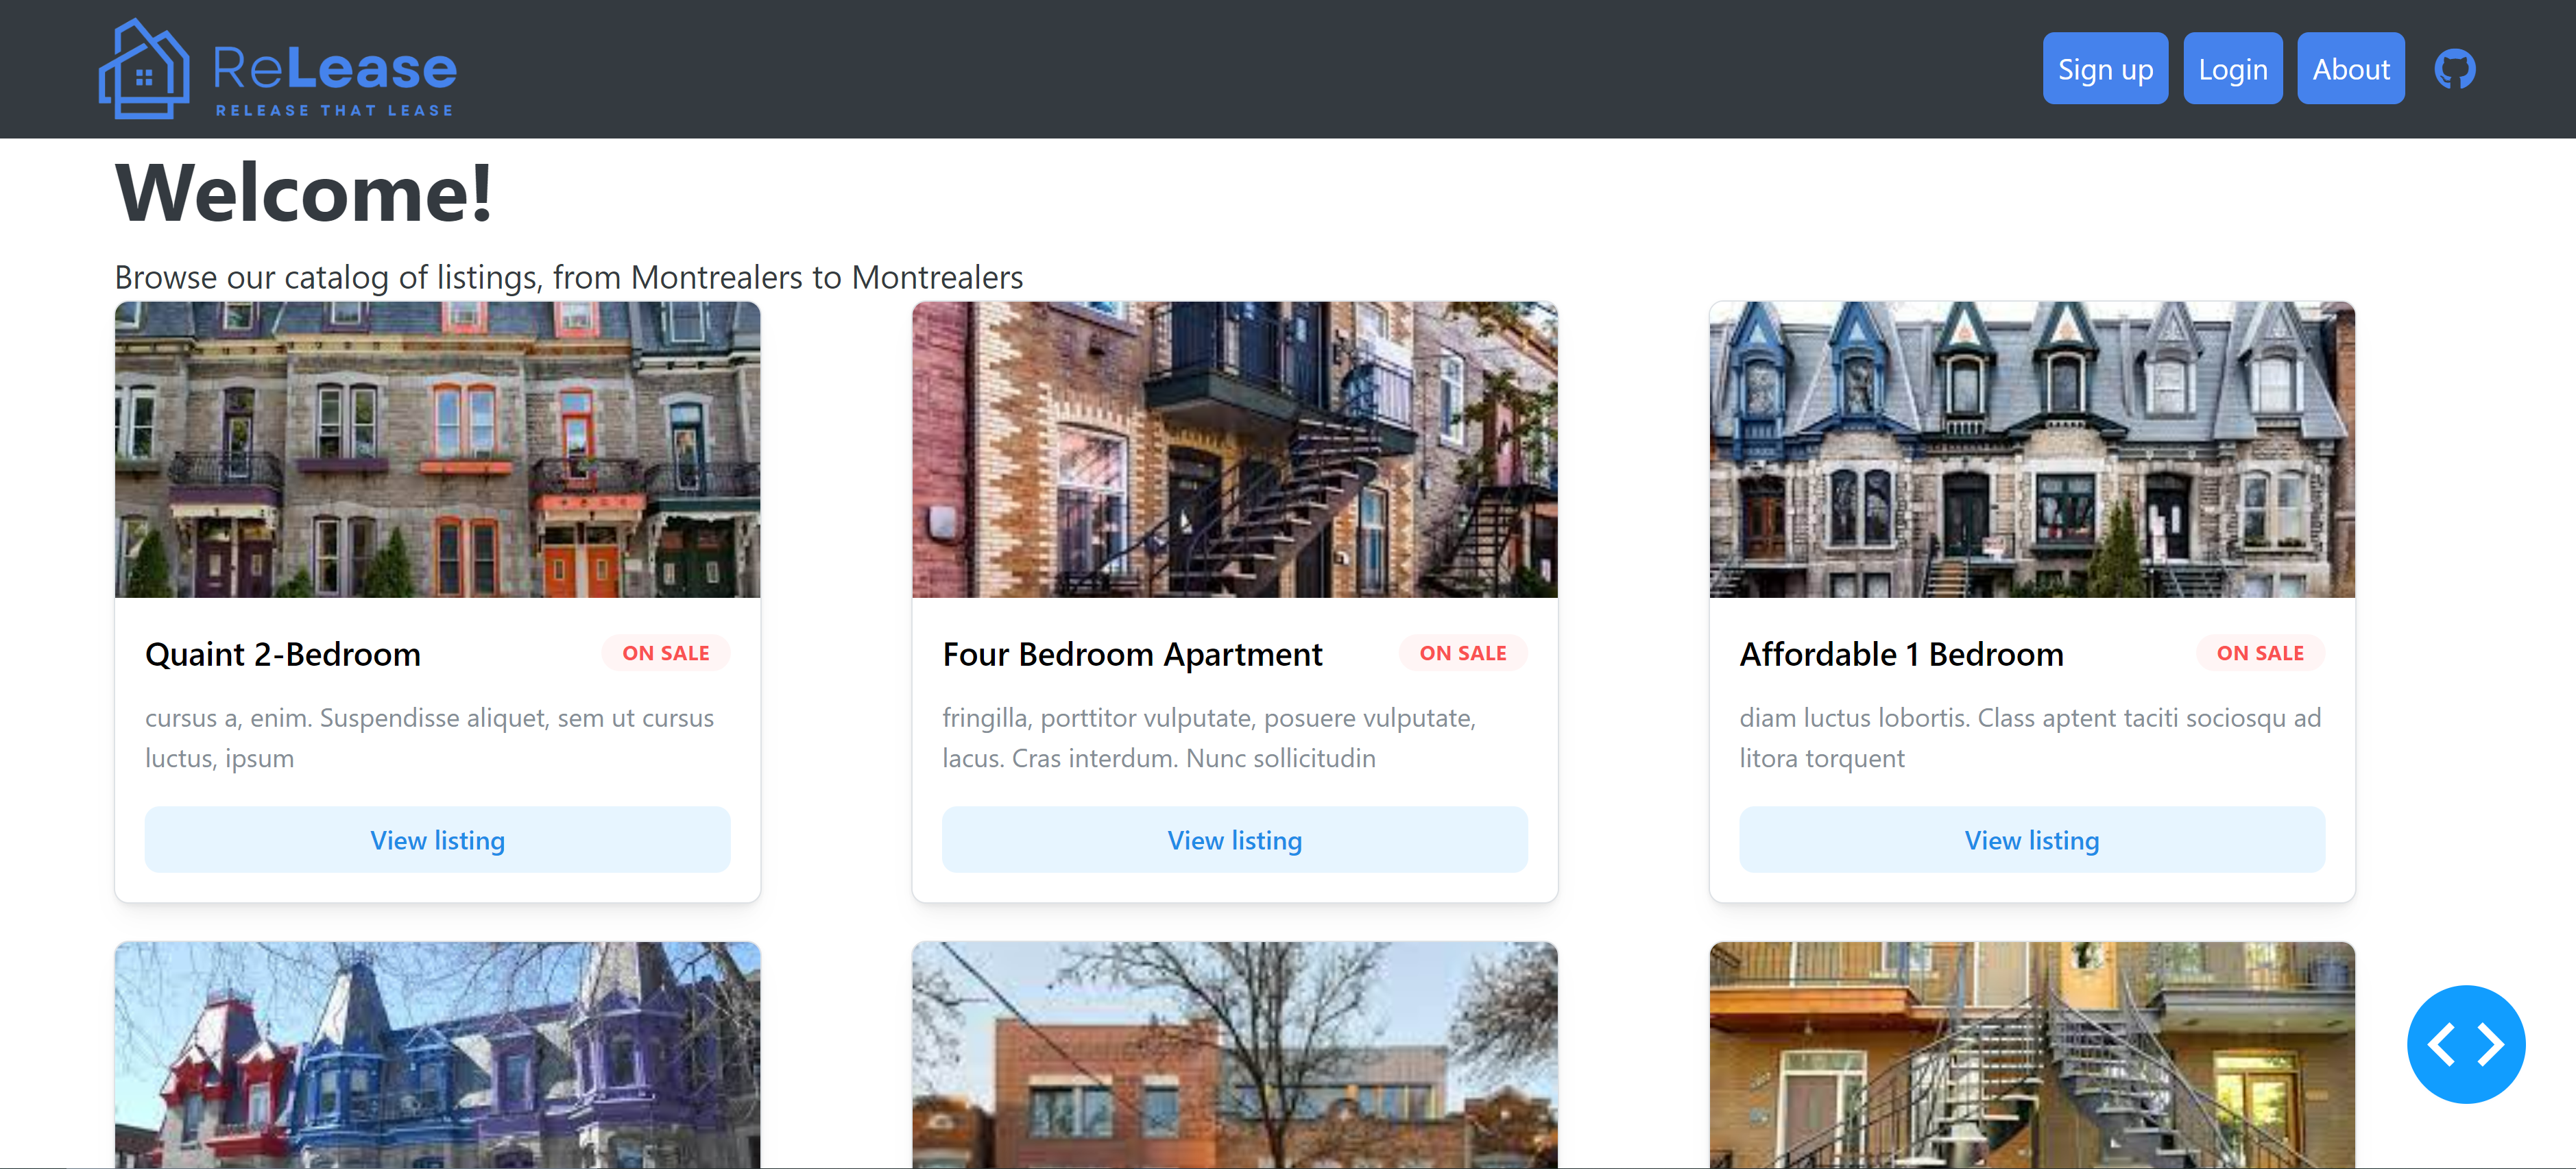Click the spiral staircase house photo
Screen dimensions: 2576x1169
(2031, 1054)
